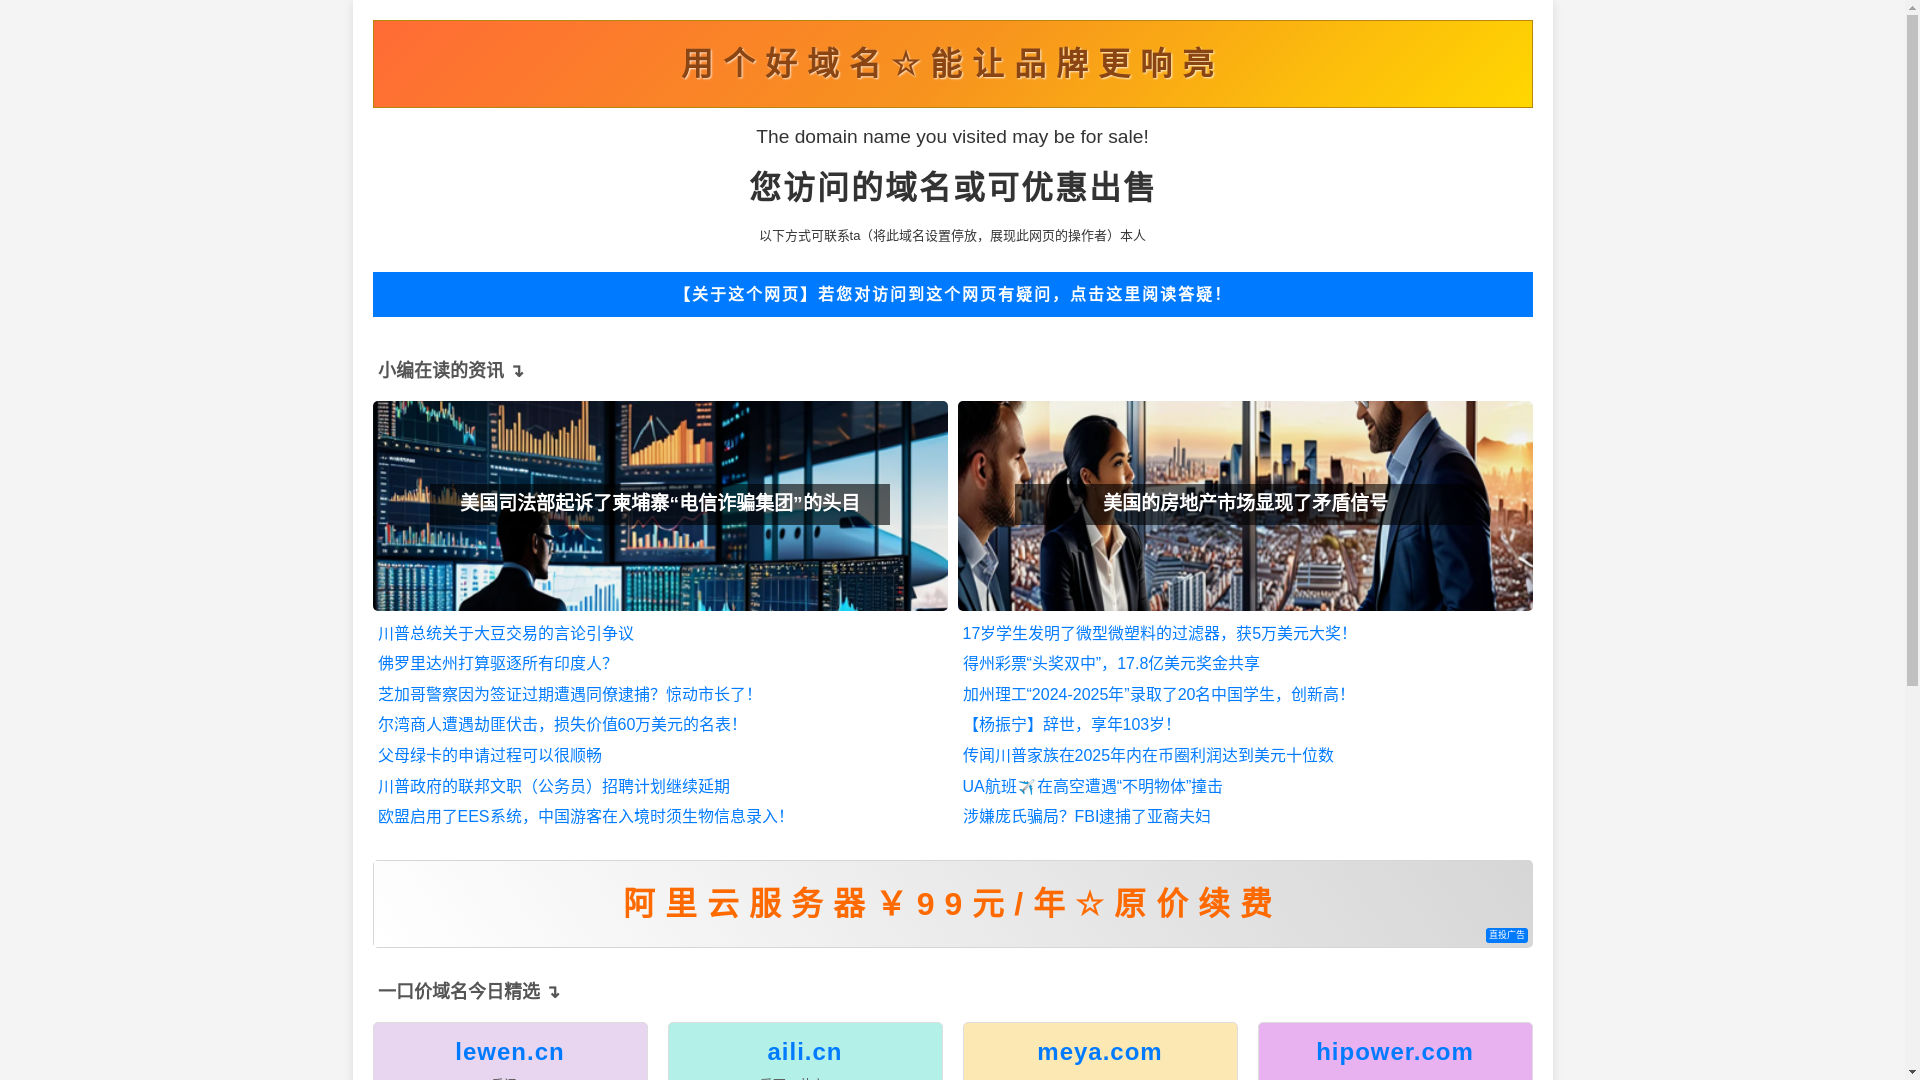Open the Texas lottery 1.78 billion link
Image resolution: width=1920 pixels, height=1080 pixels.
(x=1110, y=664)
